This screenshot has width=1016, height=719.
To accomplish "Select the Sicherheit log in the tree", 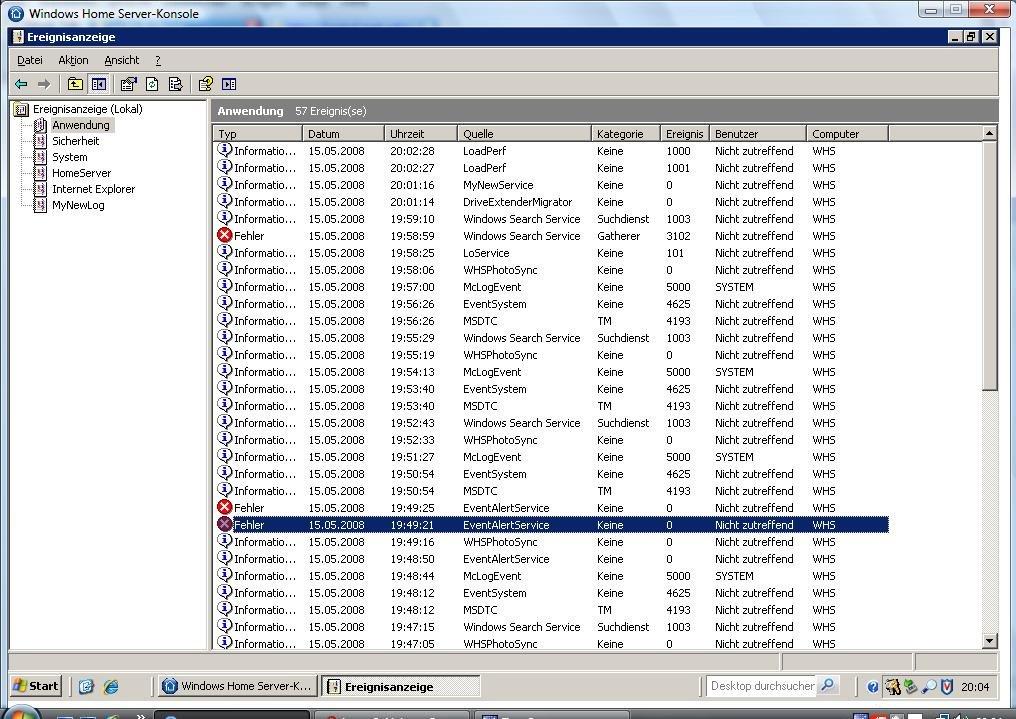I will pyautogui.click(x=76, y=141).
